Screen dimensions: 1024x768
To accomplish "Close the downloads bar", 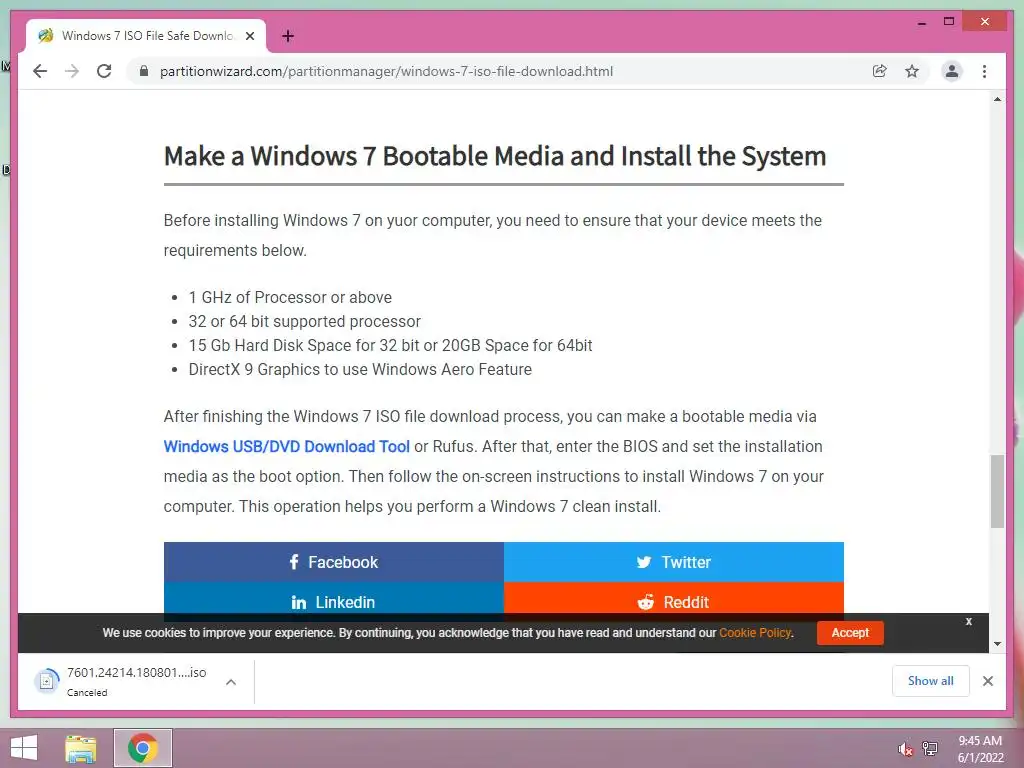I will click(987, 681).
